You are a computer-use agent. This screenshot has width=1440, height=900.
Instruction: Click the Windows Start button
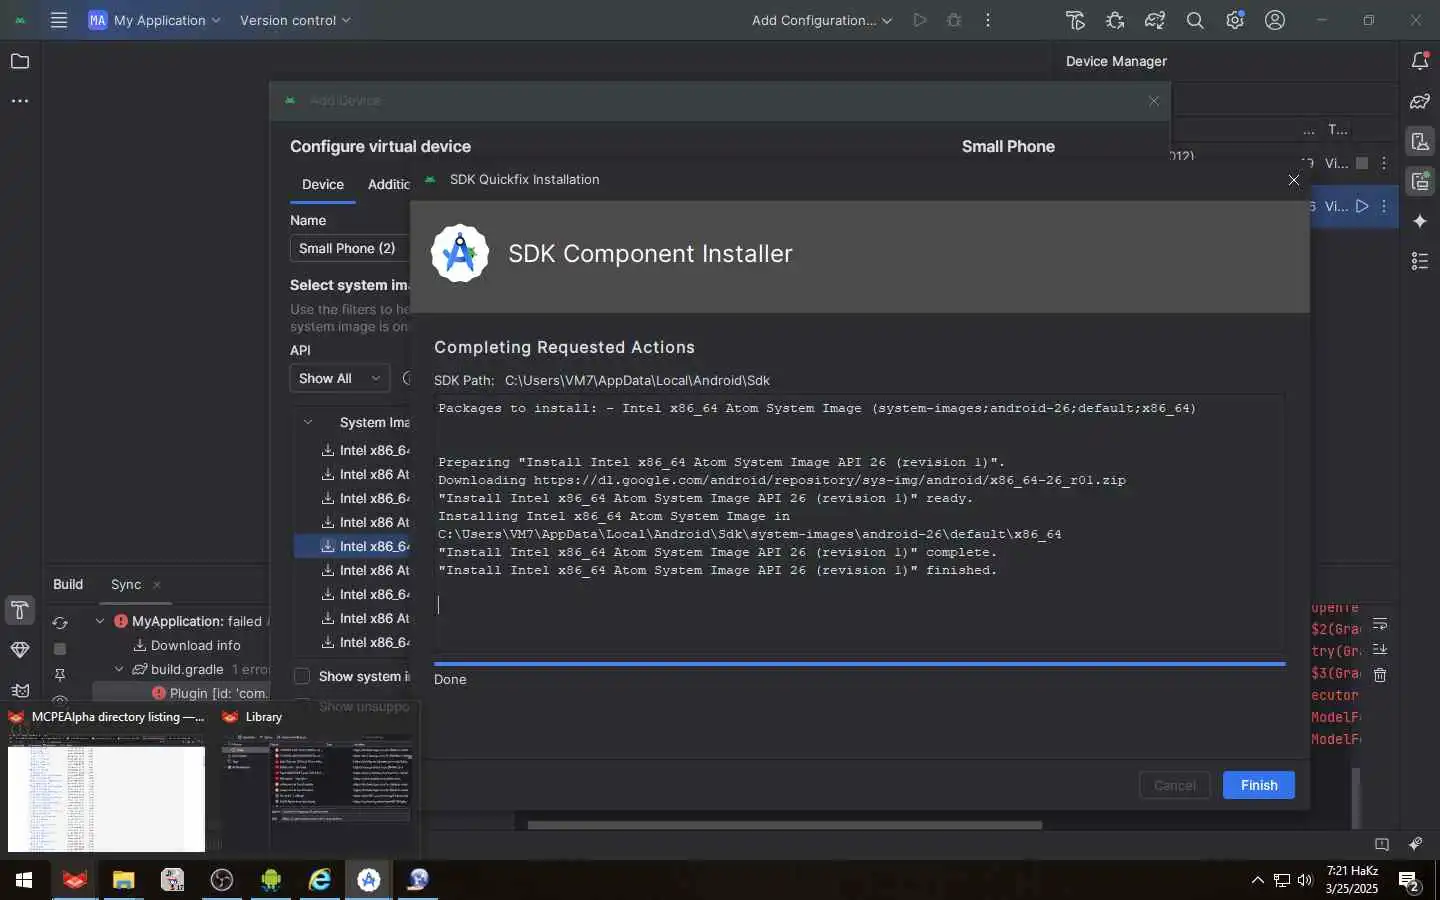[24, 880]
